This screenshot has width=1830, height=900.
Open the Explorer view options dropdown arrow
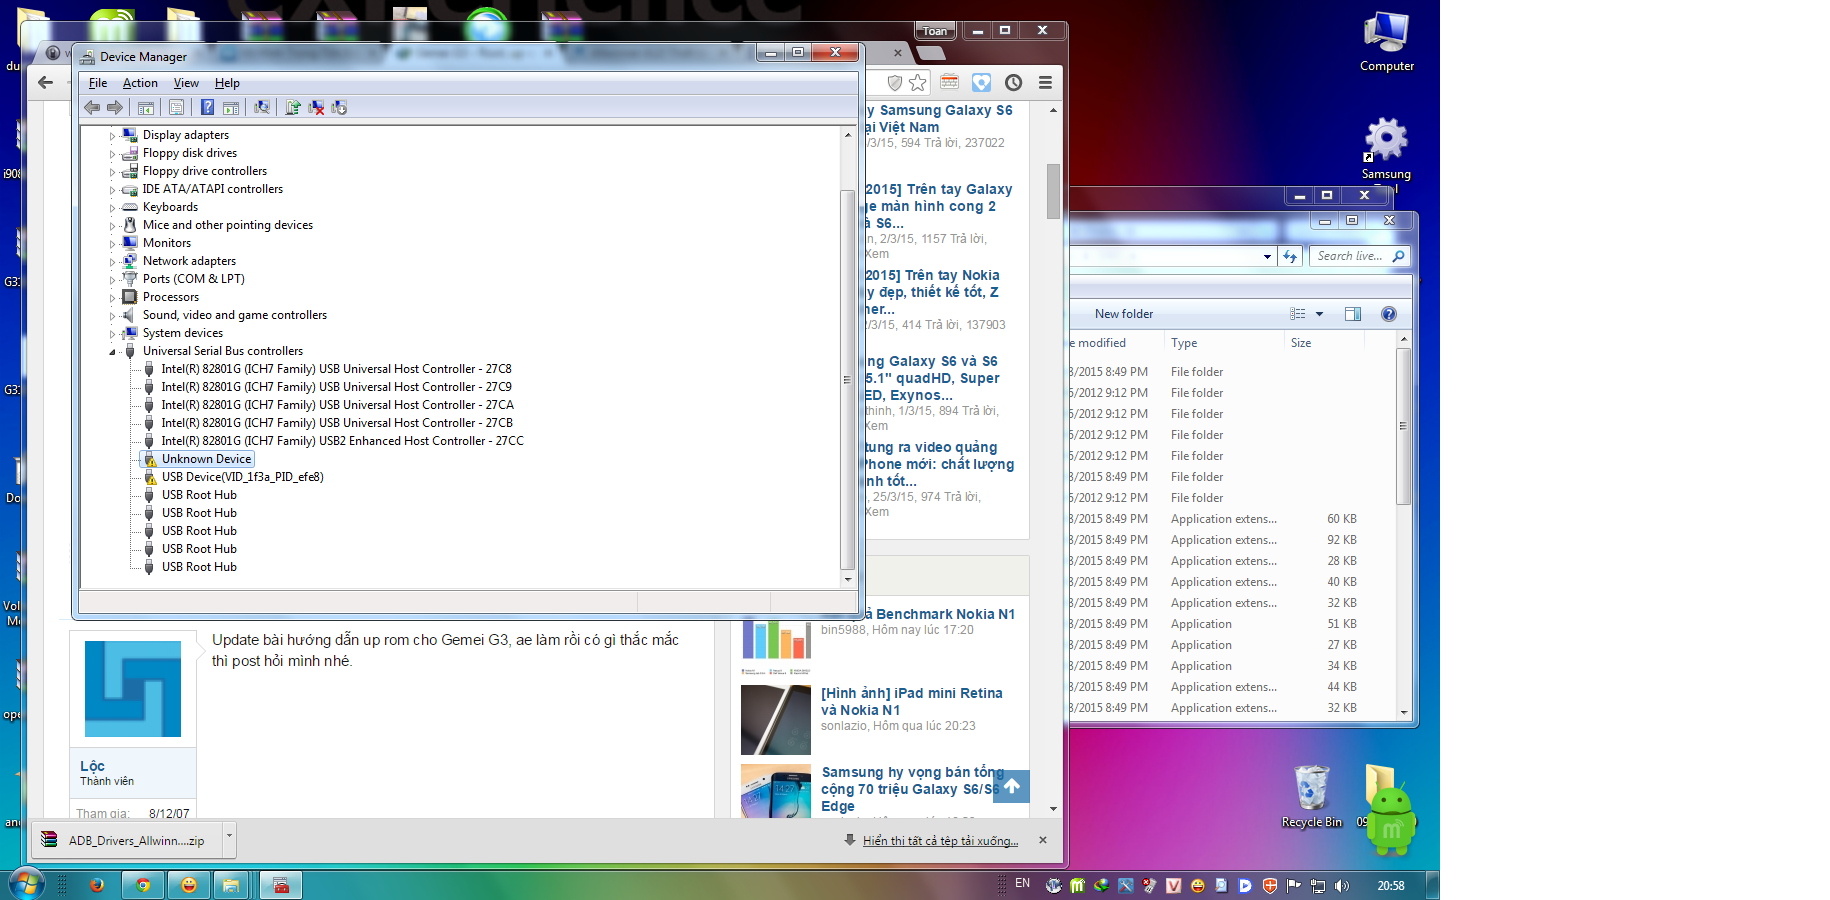1319,314
